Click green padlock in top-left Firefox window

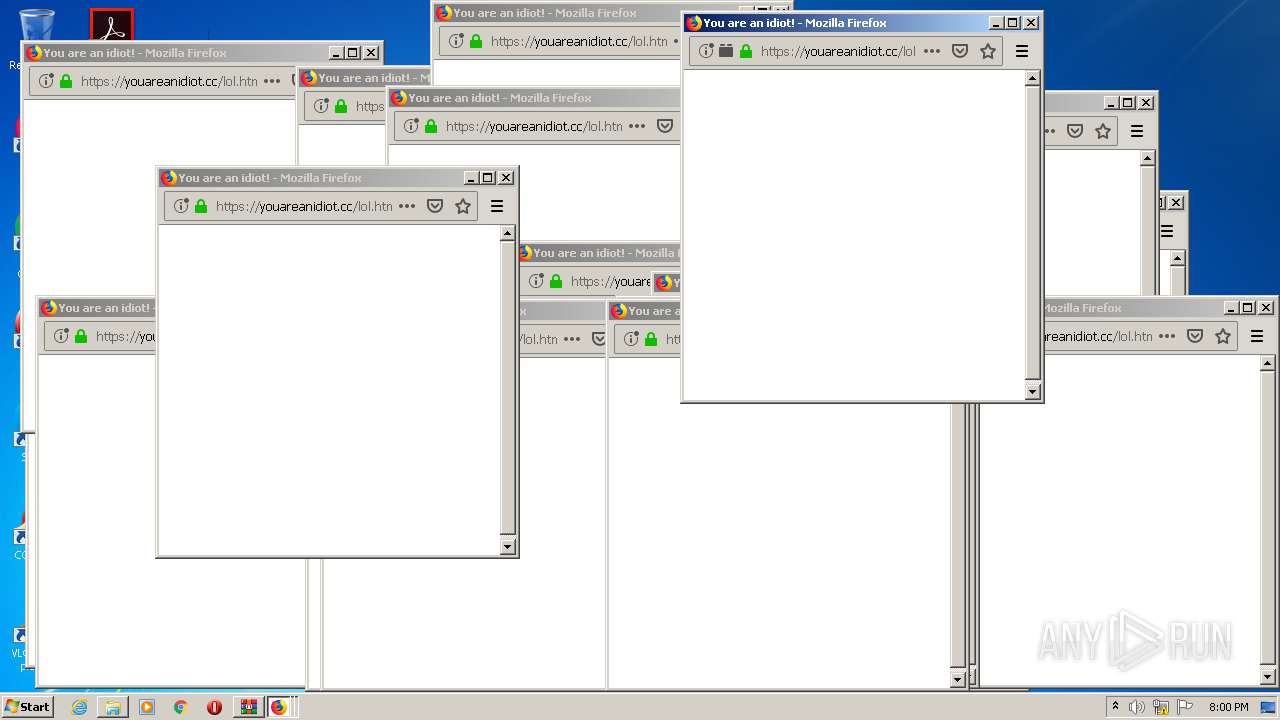(66, 81)
